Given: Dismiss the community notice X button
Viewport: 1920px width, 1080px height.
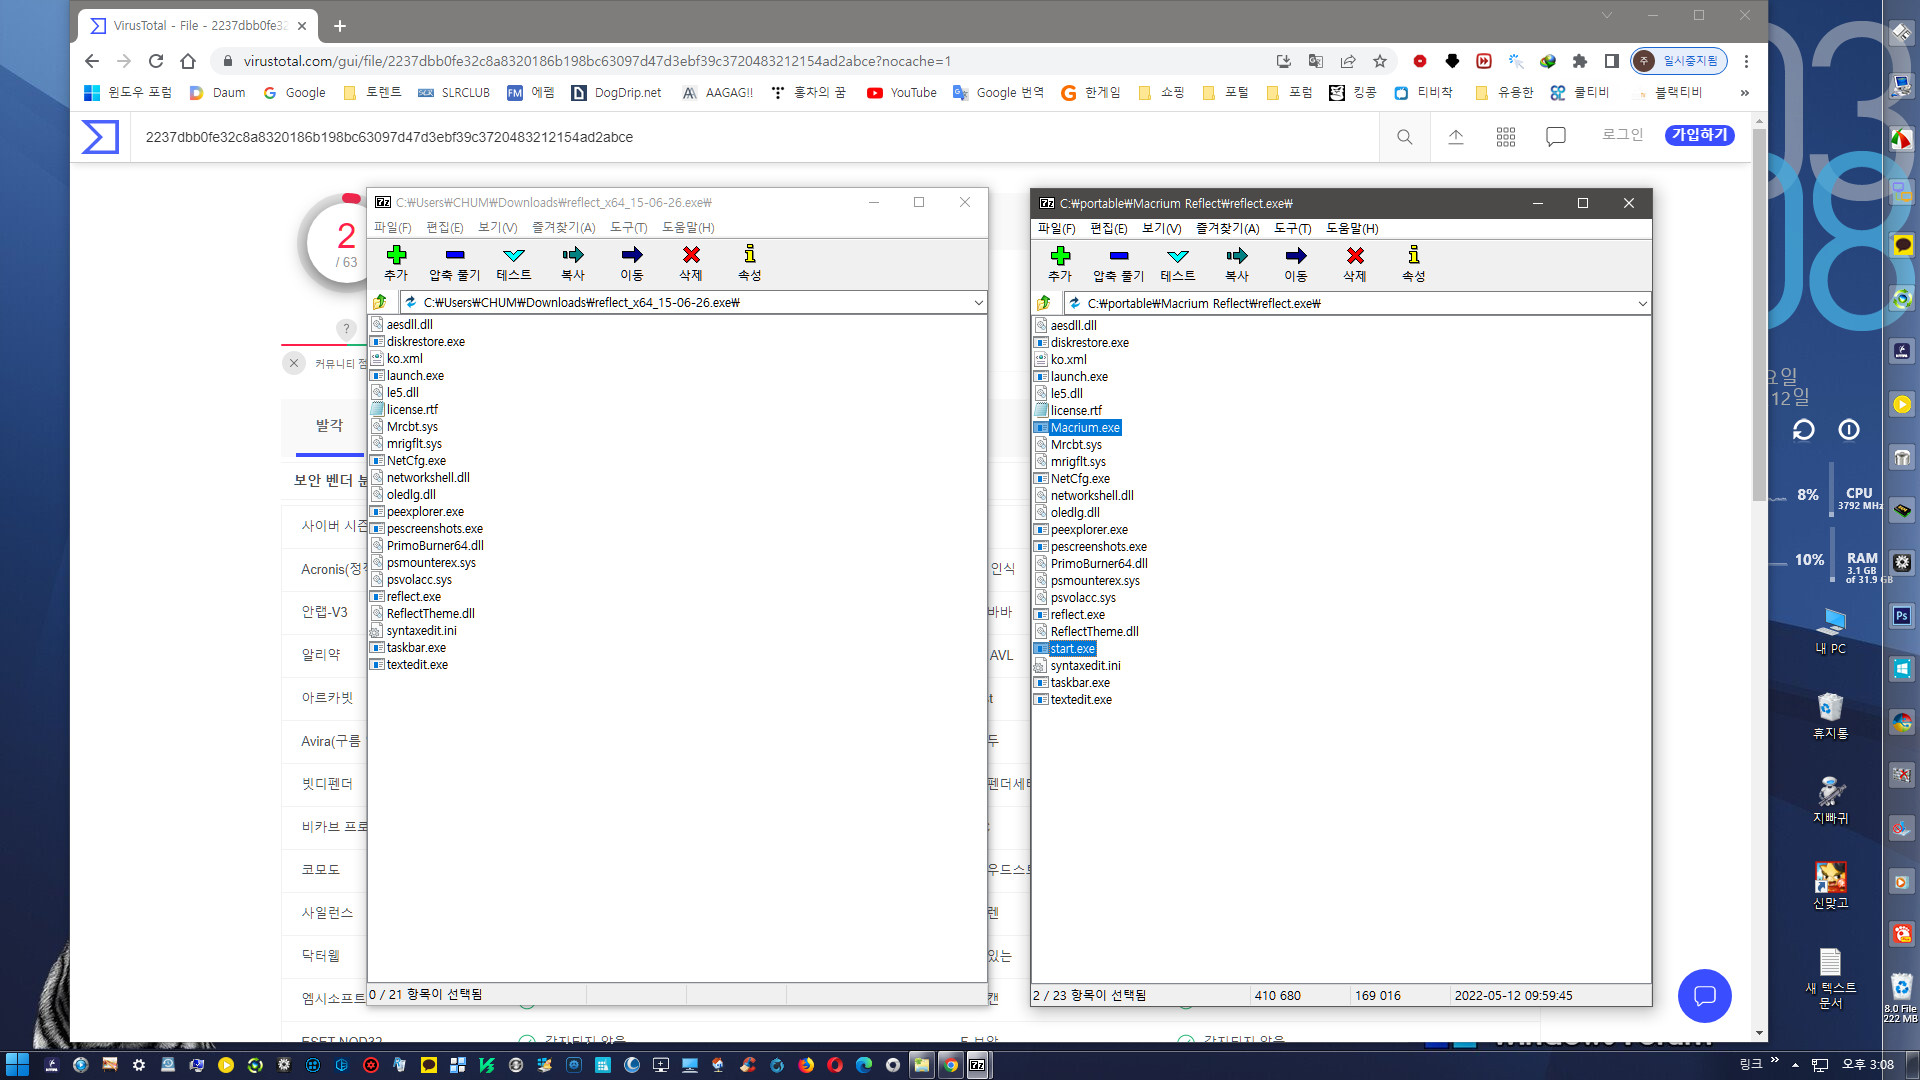Looking at the screenshot, I should click(294, 363).
